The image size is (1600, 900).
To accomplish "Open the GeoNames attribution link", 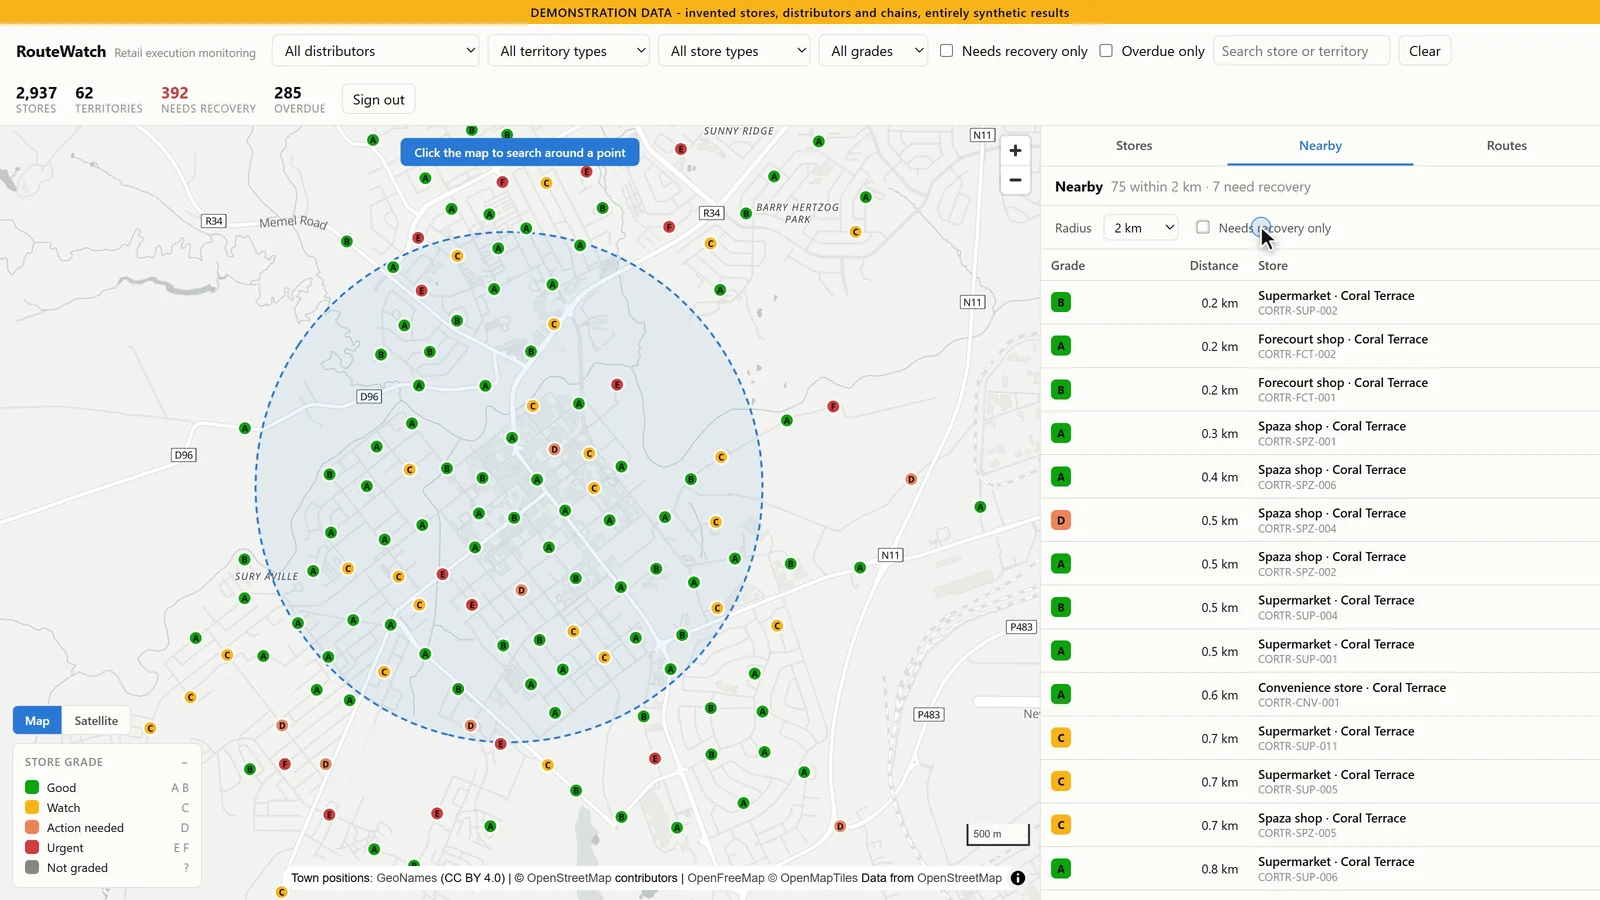I will pos(407,878).
